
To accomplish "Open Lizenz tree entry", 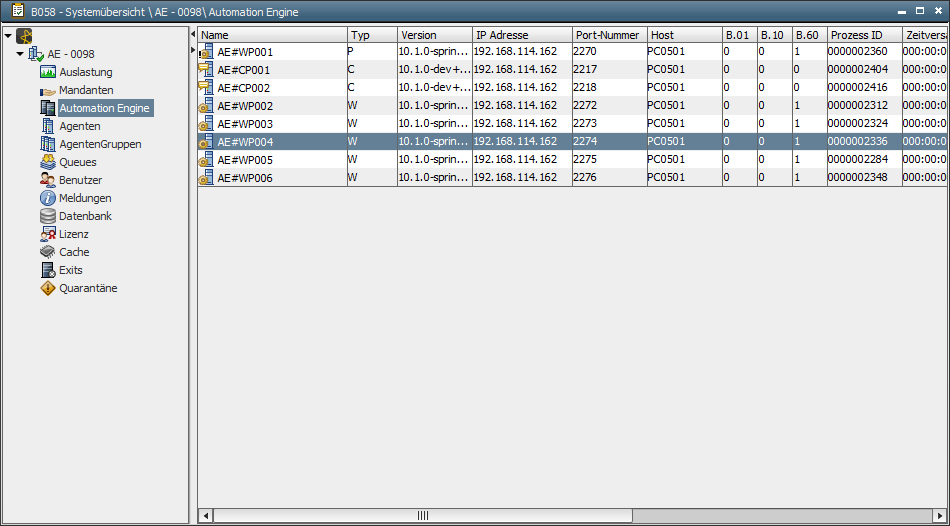I will tap(74, 234).
